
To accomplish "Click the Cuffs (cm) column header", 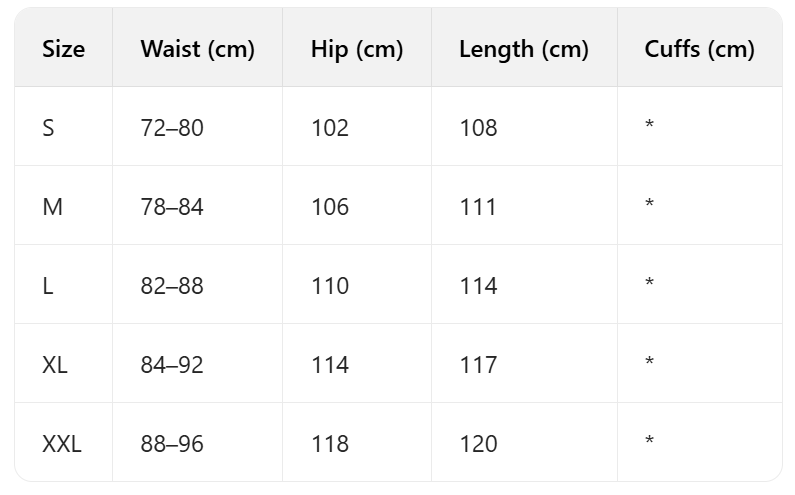I will tap(699, 49).
